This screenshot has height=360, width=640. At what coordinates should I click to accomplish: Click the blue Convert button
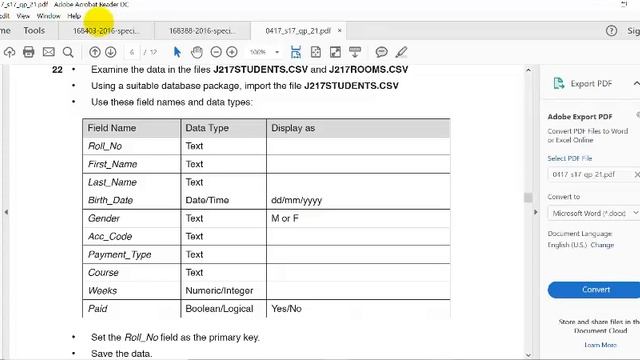(x=595, y=290)
